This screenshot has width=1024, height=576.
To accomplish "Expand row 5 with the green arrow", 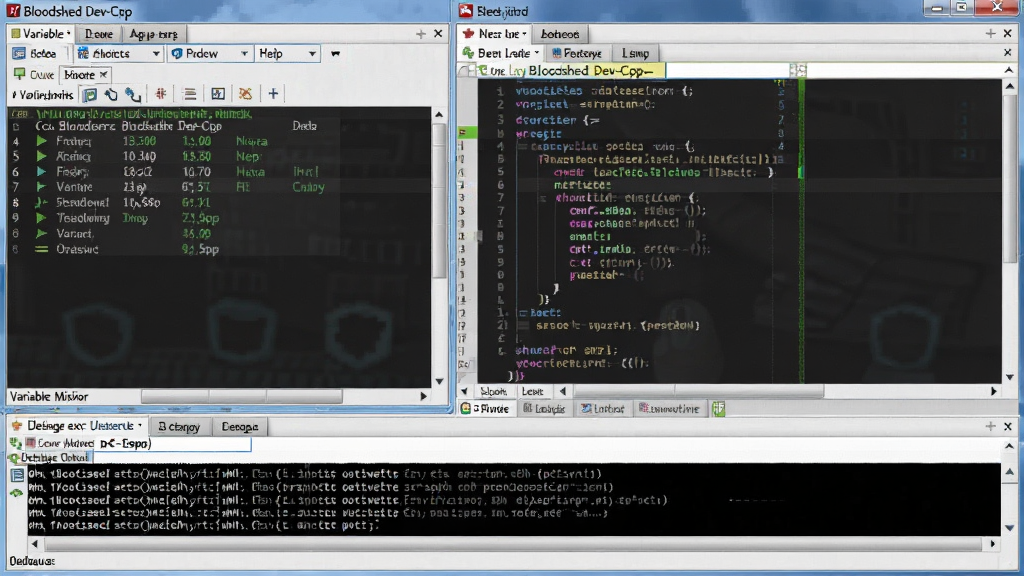I will [41, 156].
